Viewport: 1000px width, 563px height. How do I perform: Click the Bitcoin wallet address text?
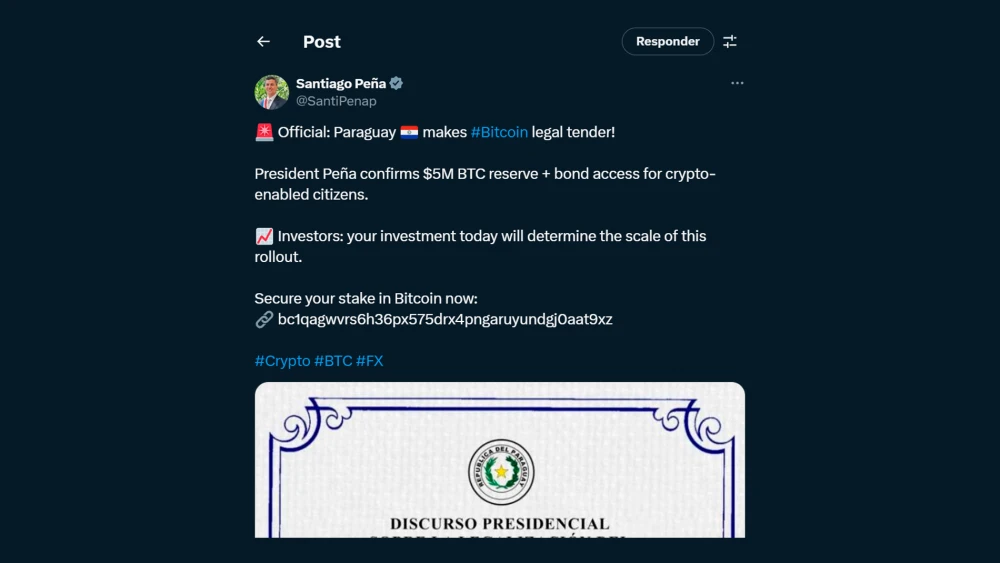445,320
